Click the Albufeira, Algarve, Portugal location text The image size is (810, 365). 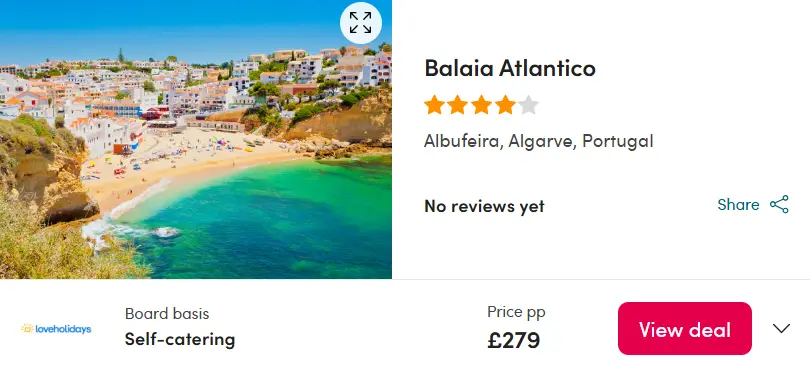538,141
